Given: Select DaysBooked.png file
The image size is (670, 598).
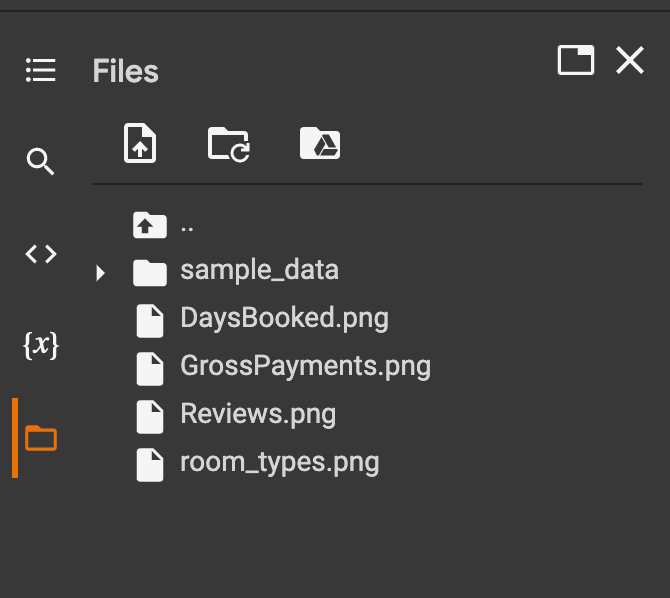Looking at the screenshot, I should [284, 318].
